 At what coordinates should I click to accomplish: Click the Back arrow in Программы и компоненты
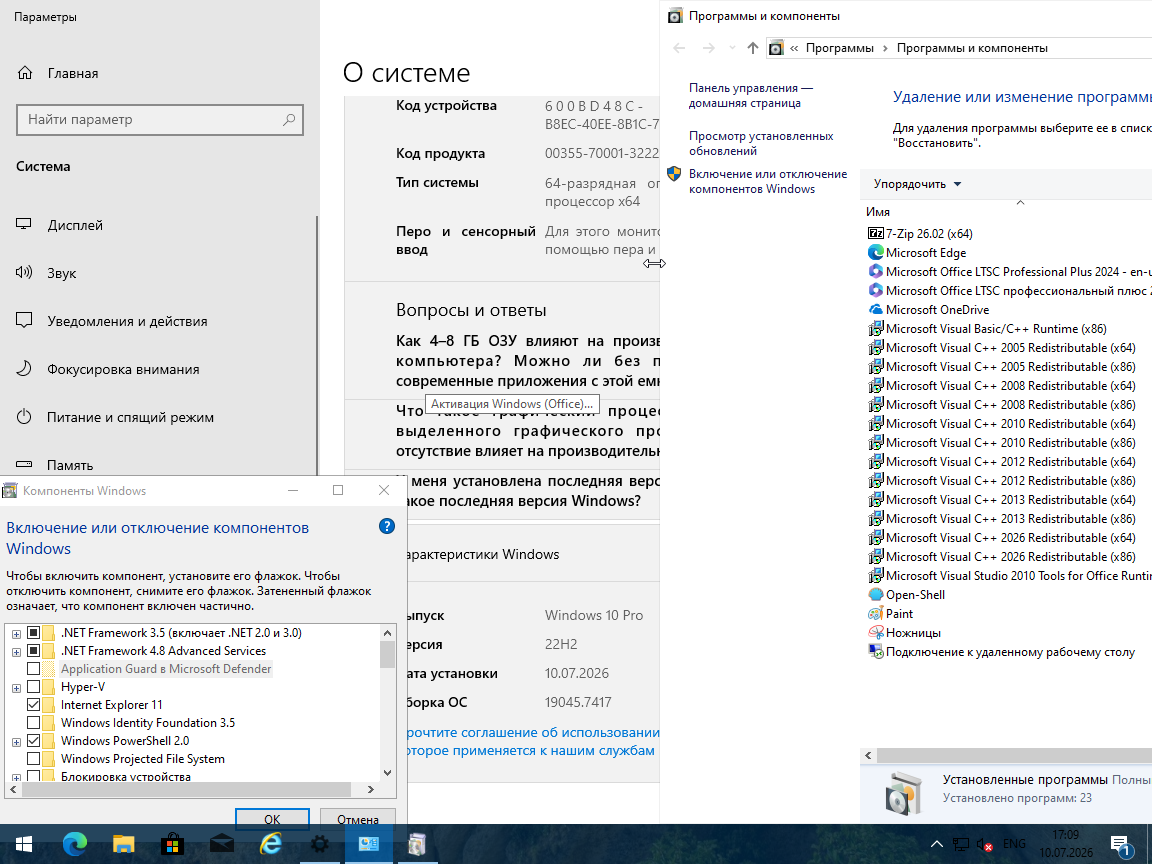[x=680, y=48]
